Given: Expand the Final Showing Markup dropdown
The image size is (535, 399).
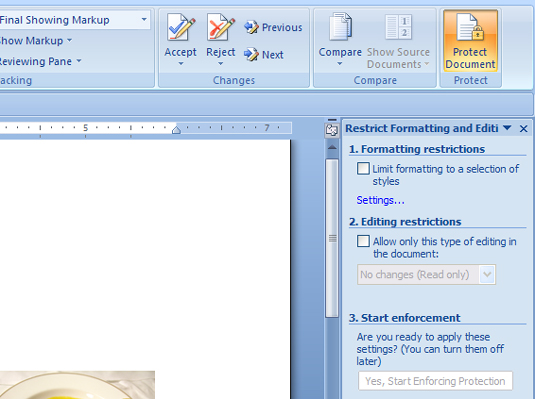Looking at the screenshot, I should [144, 20].
